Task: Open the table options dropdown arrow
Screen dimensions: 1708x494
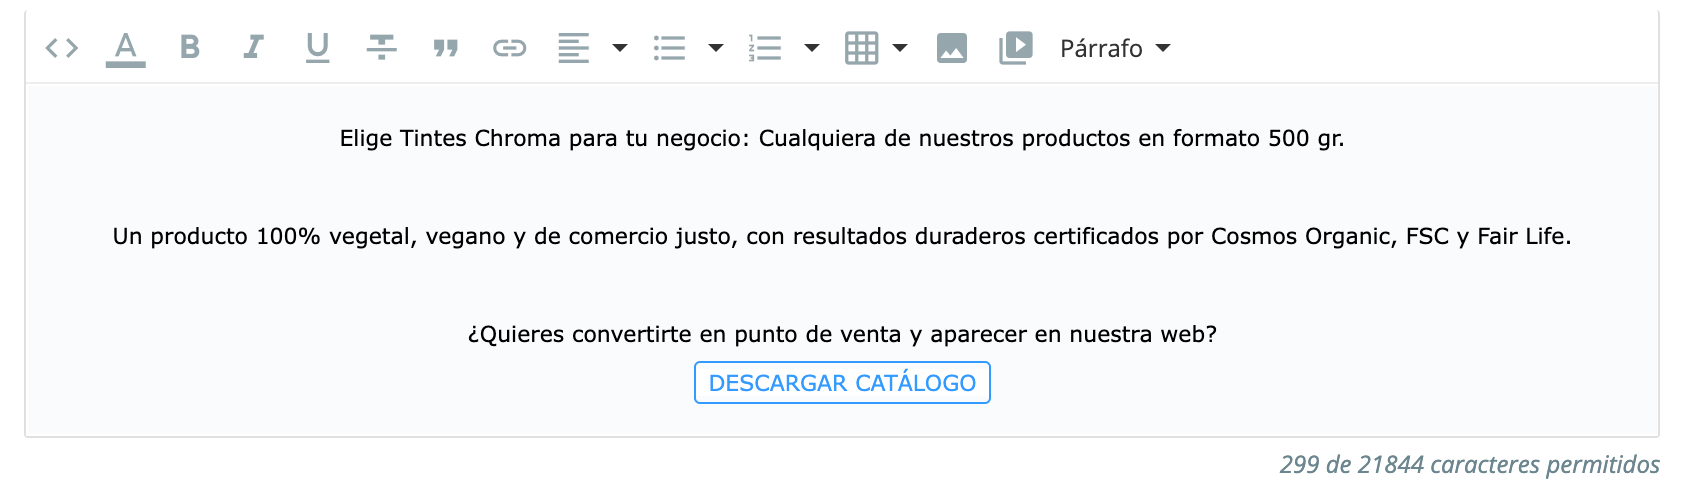Action: [900, 48]
